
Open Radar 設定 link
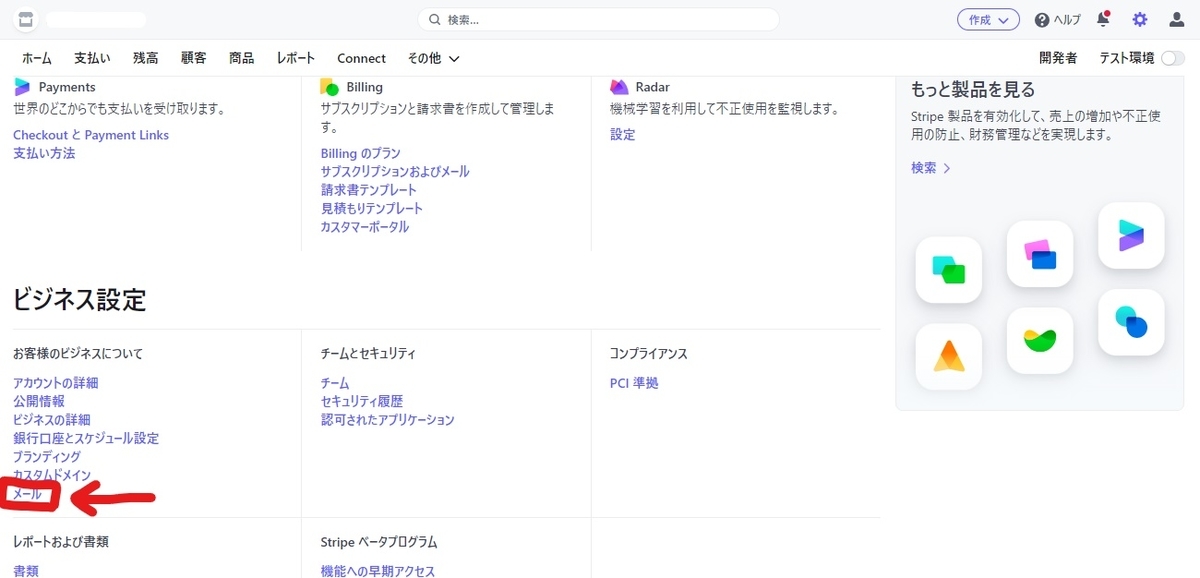pyautogui.click(x=623, y=135)
